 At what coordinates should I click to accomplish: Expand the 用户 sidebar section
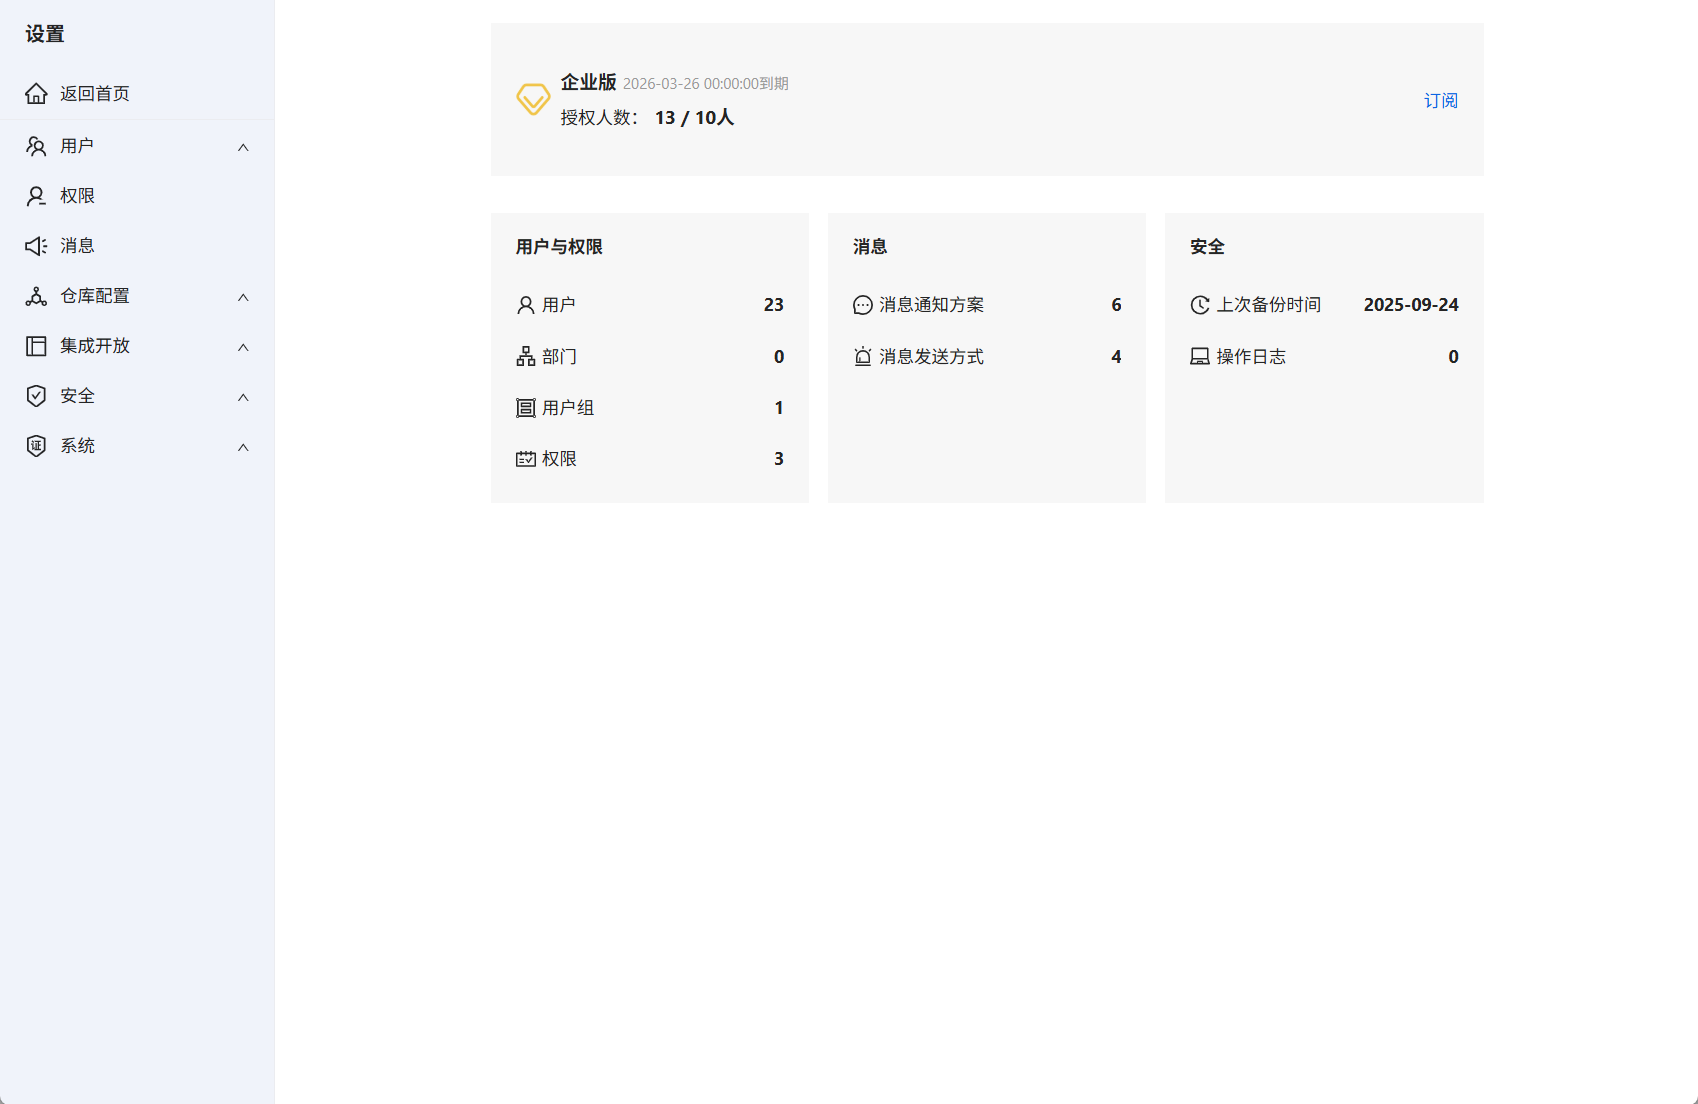(243, 147)
